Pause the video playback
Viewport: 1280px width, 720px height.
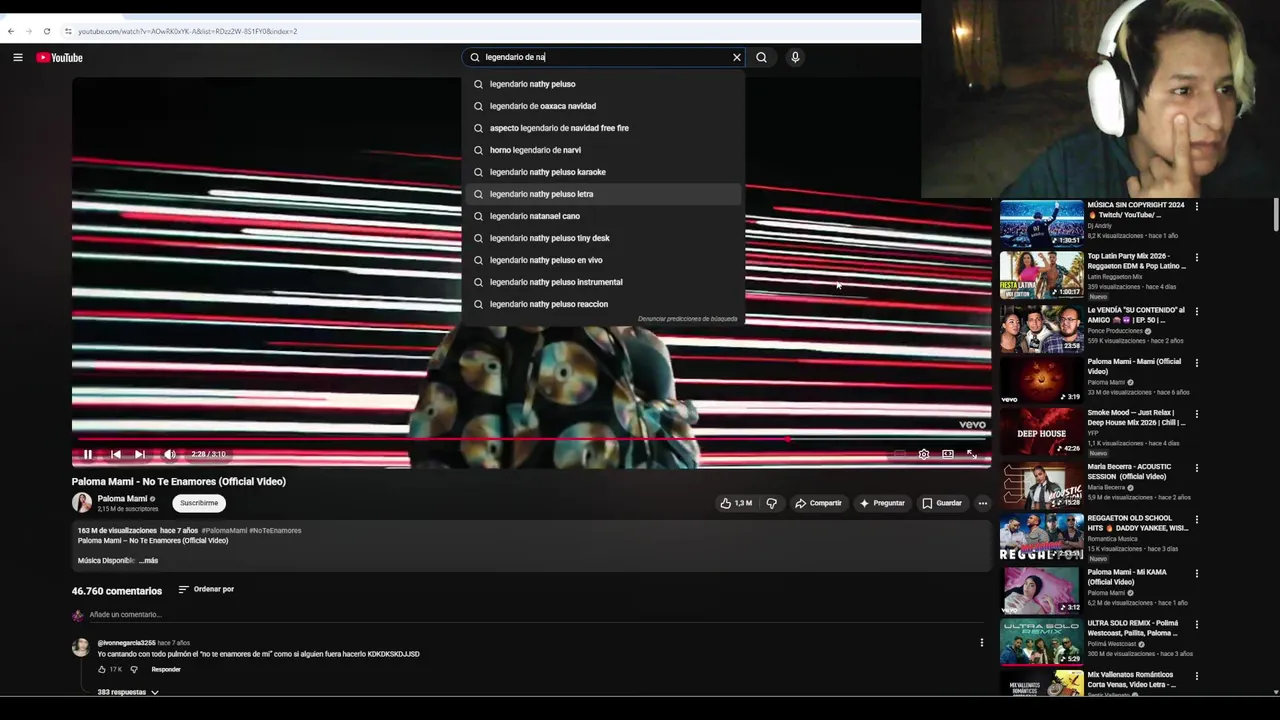tap(88, 454)
